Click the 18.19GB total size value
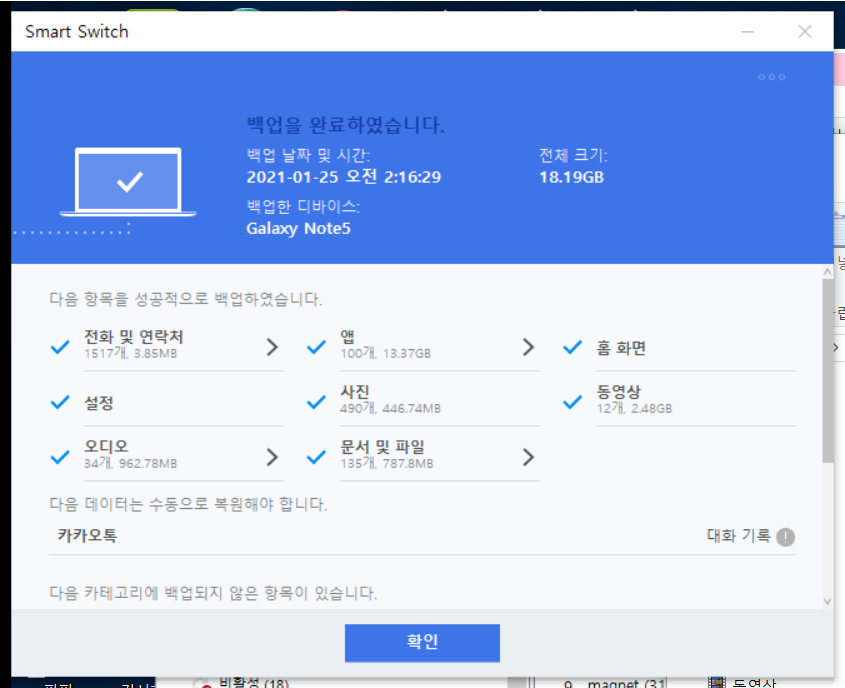Viewport: 845px width, 688px height. pos(572,177)
